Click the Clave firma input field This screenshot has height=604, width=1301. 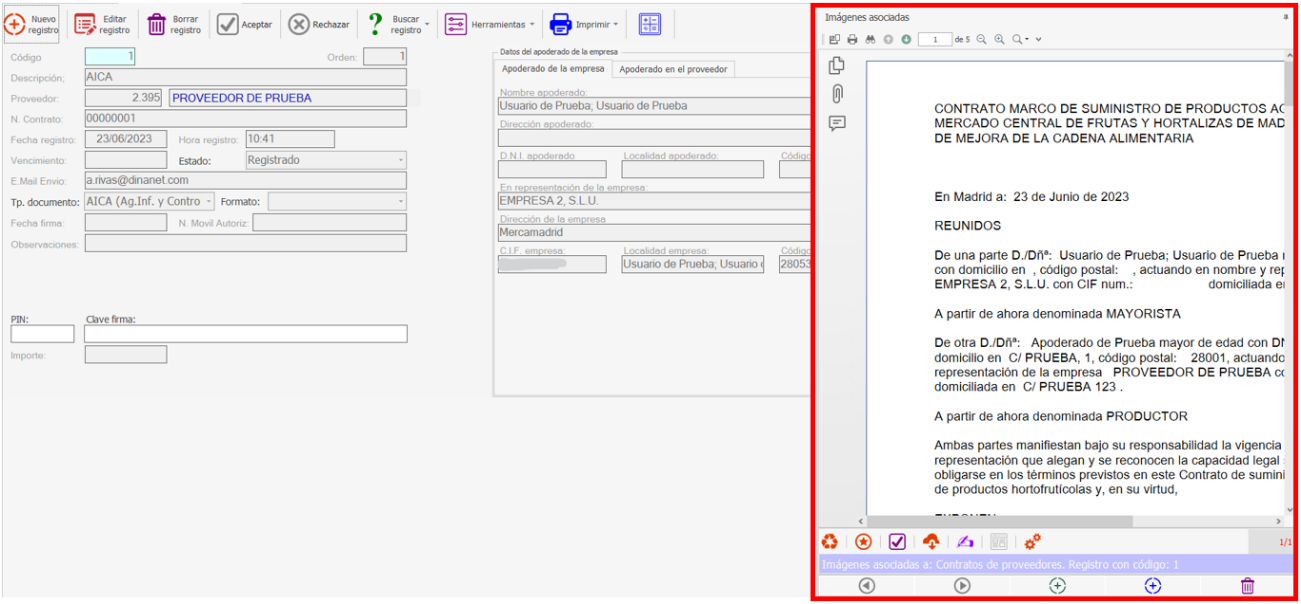246,334
